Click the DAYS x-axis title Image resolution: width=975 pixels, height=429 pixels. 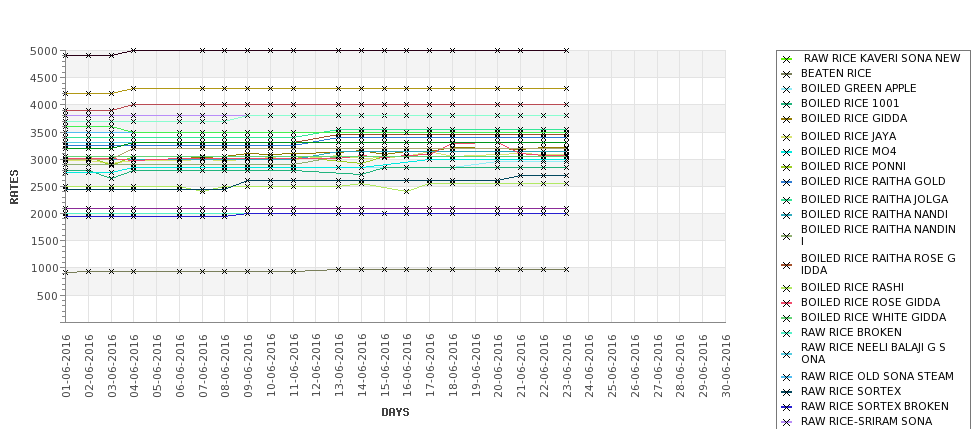pos(395,412)
